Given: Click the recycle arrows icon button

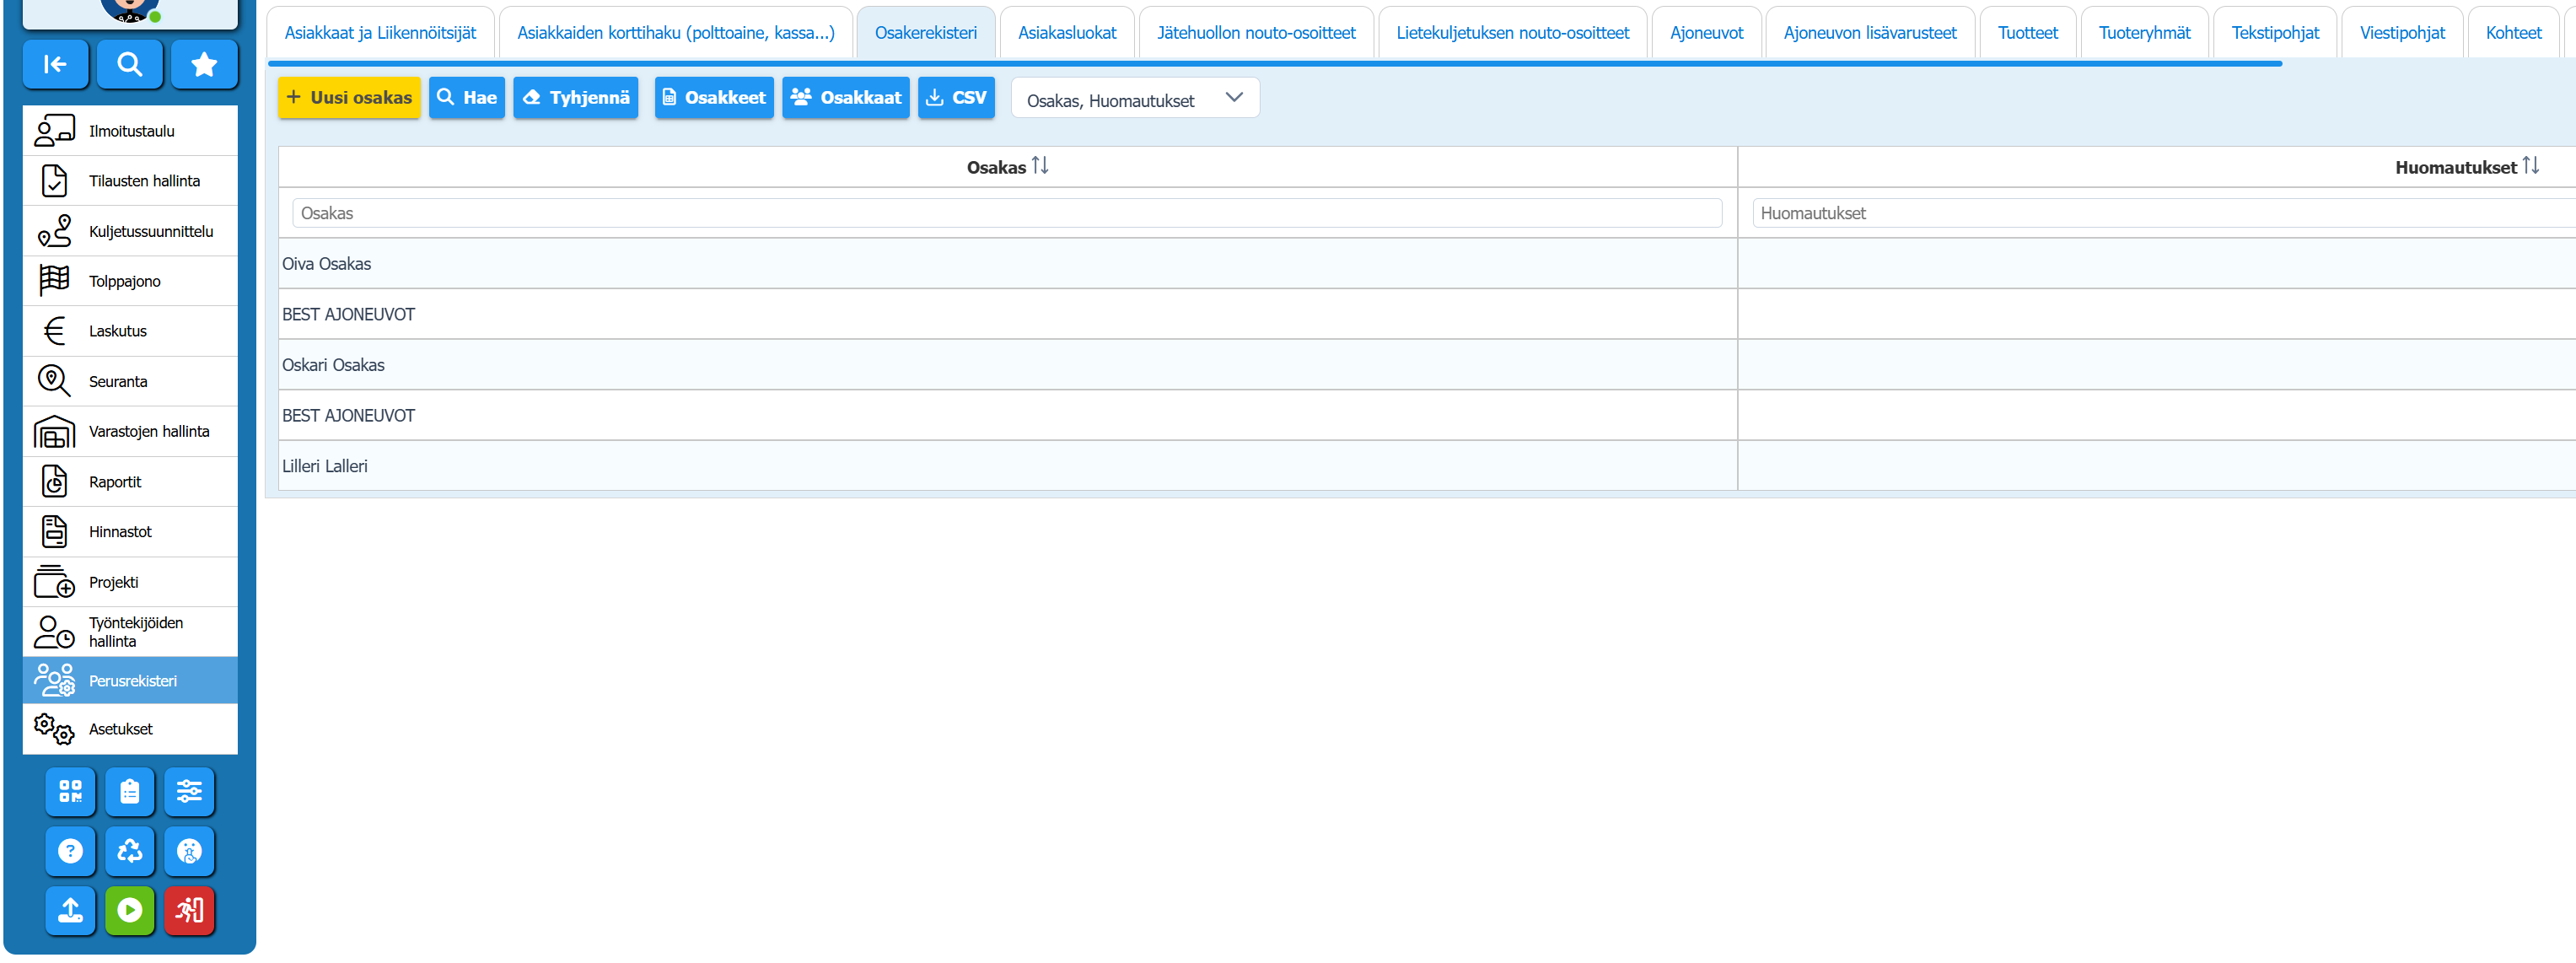Looking at the screenshot, I should point(130,851).
